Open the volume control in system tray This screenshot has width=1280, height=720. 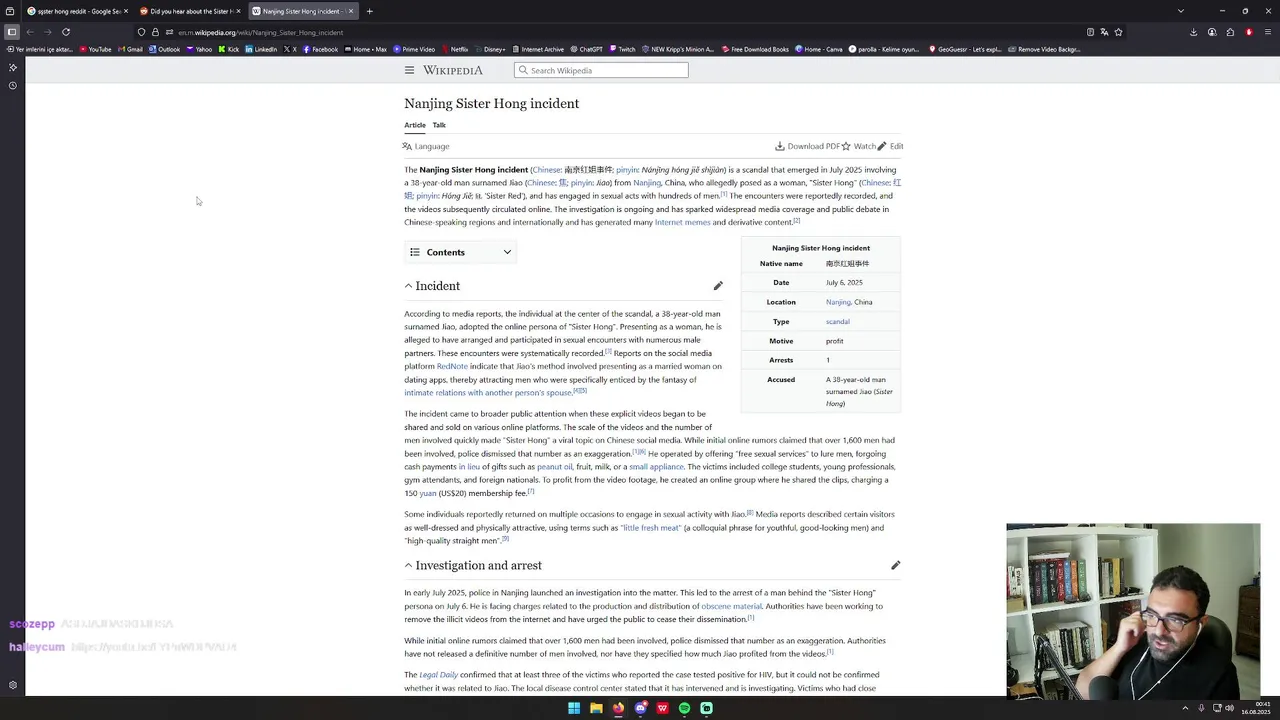[x=1230, y=708]
